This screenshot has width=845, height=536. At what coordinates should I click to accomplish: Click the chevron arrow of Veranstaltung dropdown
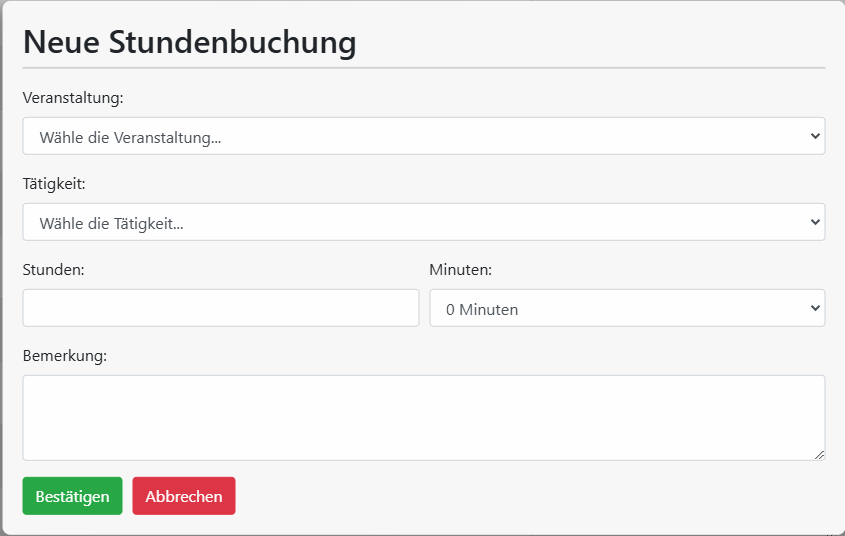pos(815,136)
